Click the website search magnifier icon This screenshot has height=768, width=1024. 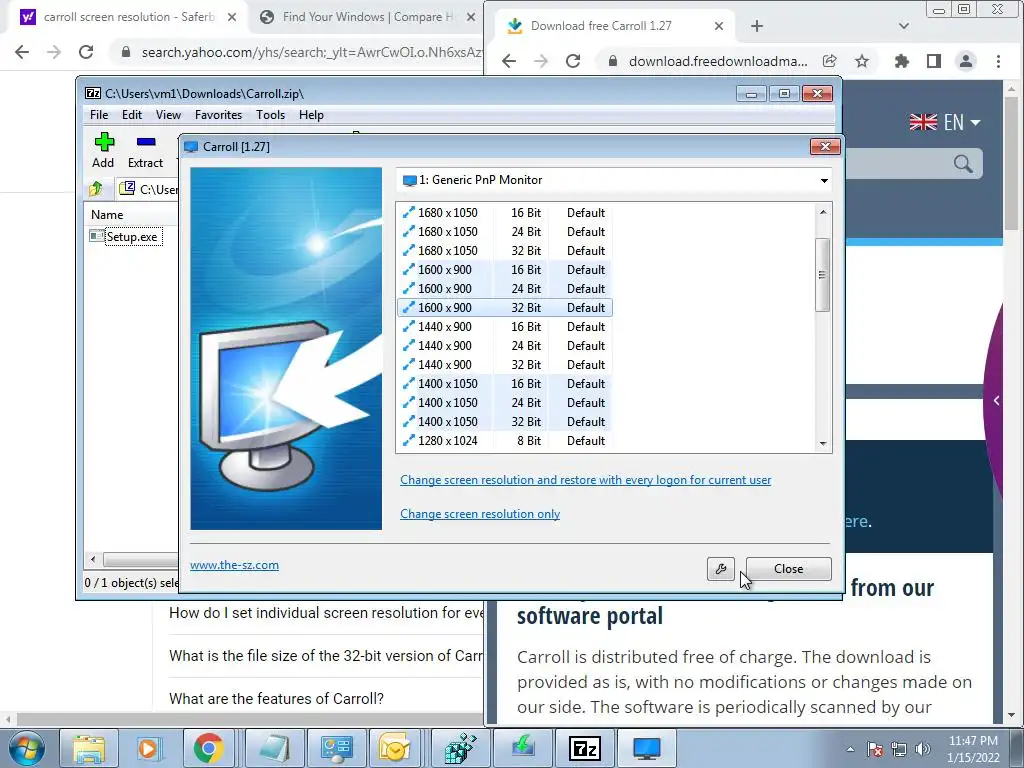(x=963, y=163)
